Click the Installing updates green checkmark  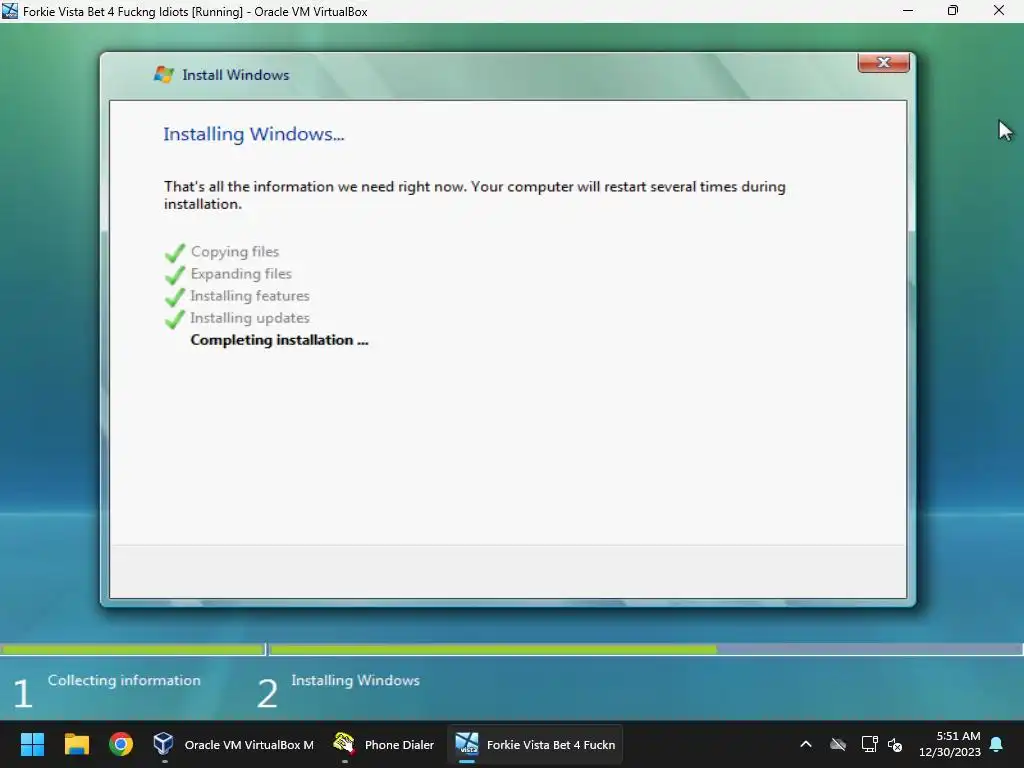click(x=174, y=319)
